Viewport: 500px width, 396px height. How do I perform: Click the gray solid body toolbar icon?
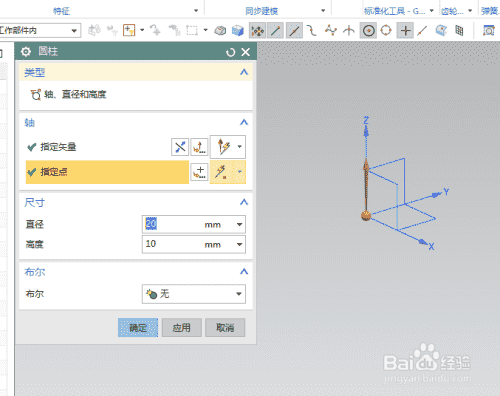[220, 31]
